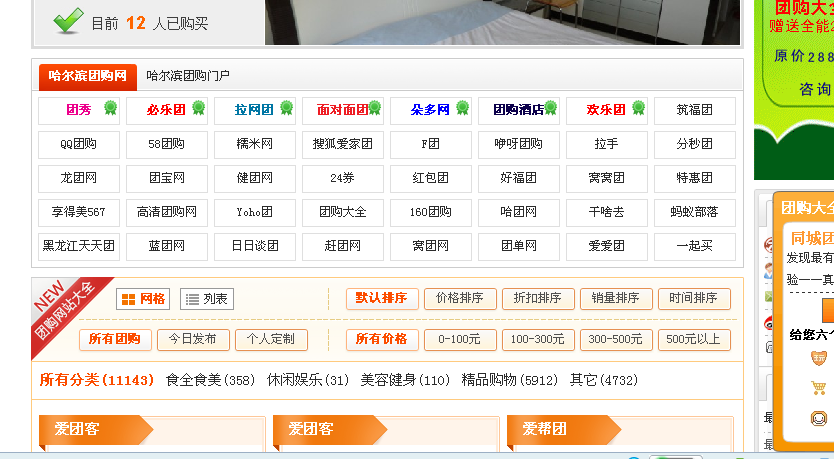Screen dimensions: 834x459
Task: Open the 哈尔滨团购门户 tab
Action: (188, 76)
